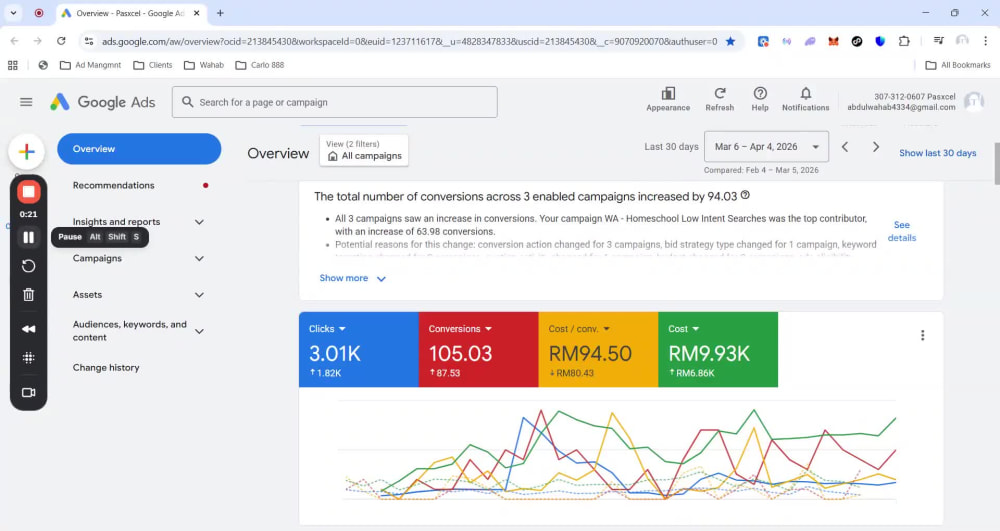Click the dotted grid icon in recorder
The height and width of the screenshot is (531, 1000).
coord(29,358)
